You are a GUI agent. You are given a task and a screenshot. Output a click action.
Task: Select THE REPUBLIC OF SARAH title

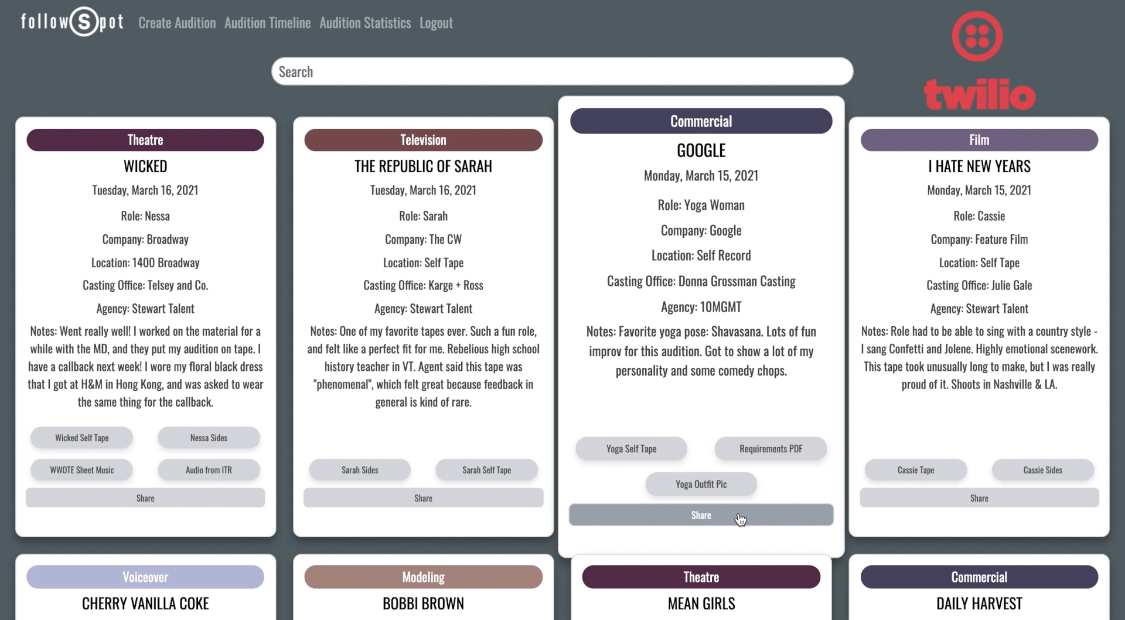[x=423, y=166]
